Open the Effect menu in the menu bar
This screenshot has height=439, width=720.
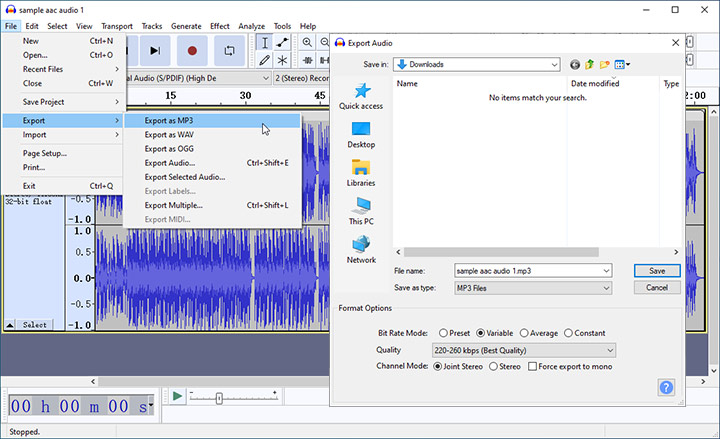pos(220,26)
